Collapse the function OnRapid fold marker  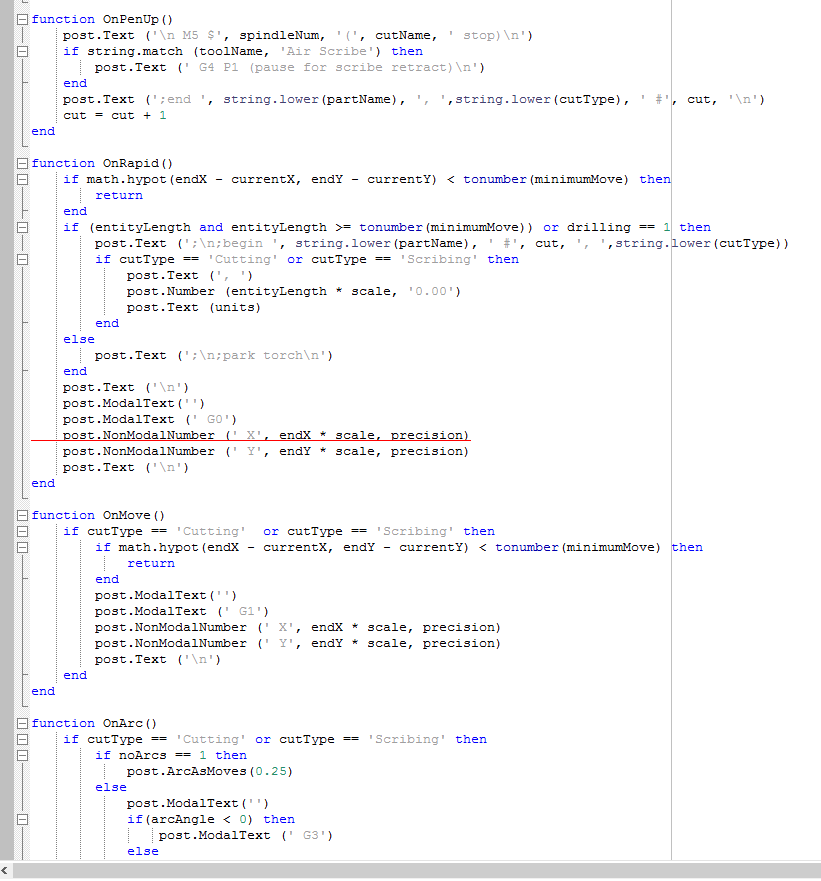pyautogui.click(x=22, y=163)
